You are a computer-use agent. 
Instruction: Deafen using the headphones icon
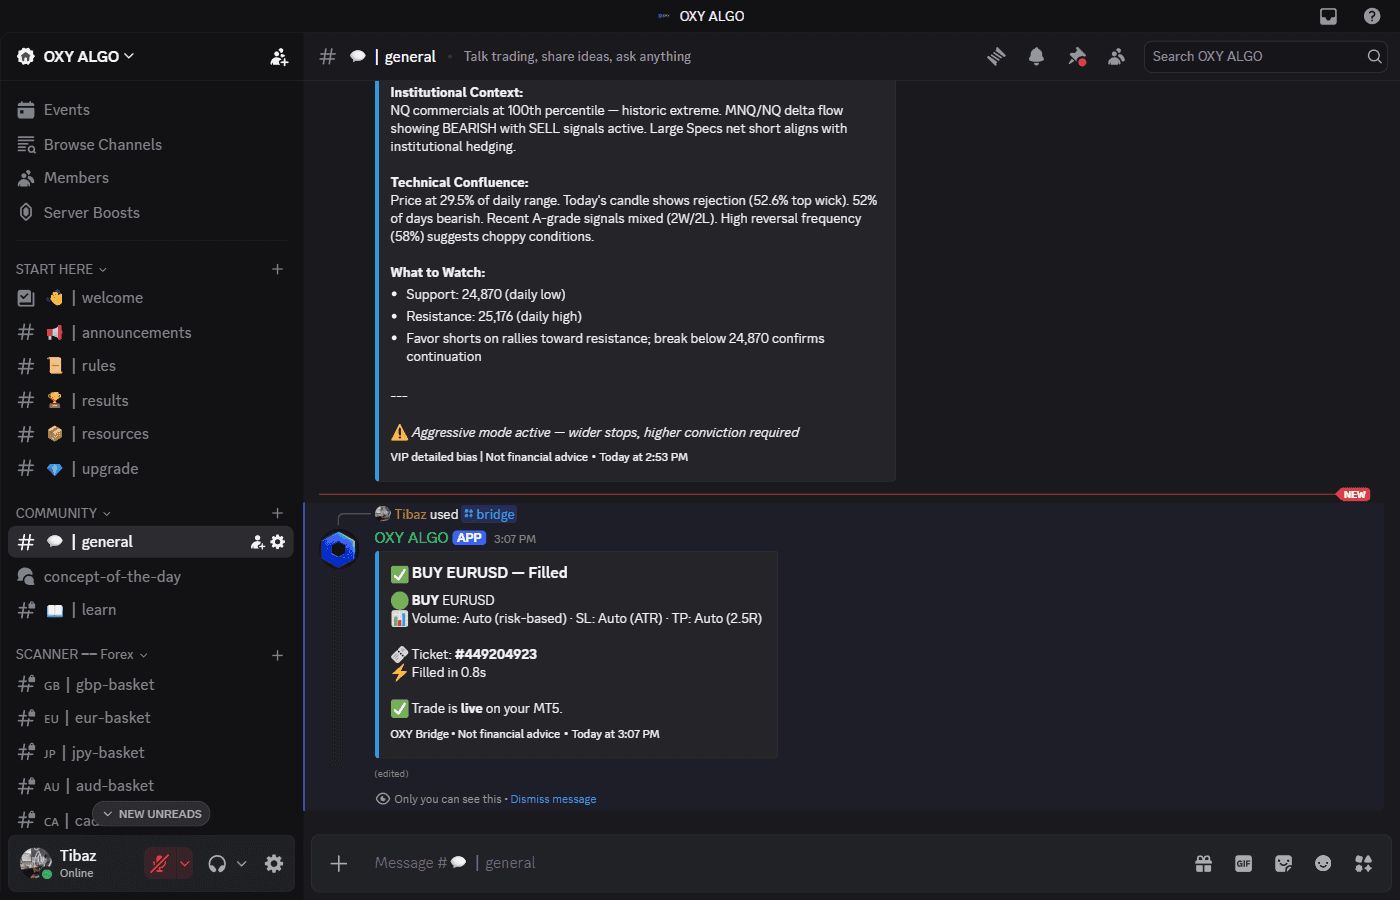pos(219,862)
